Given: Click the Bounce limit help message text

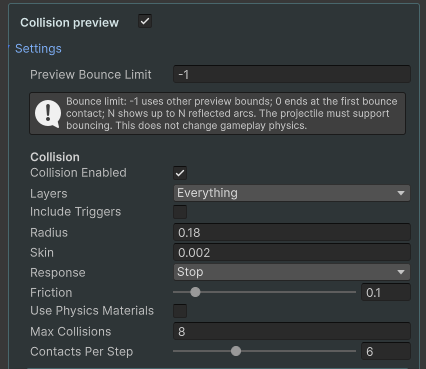Looking at the screenshot, I should (x=232, y=113).
